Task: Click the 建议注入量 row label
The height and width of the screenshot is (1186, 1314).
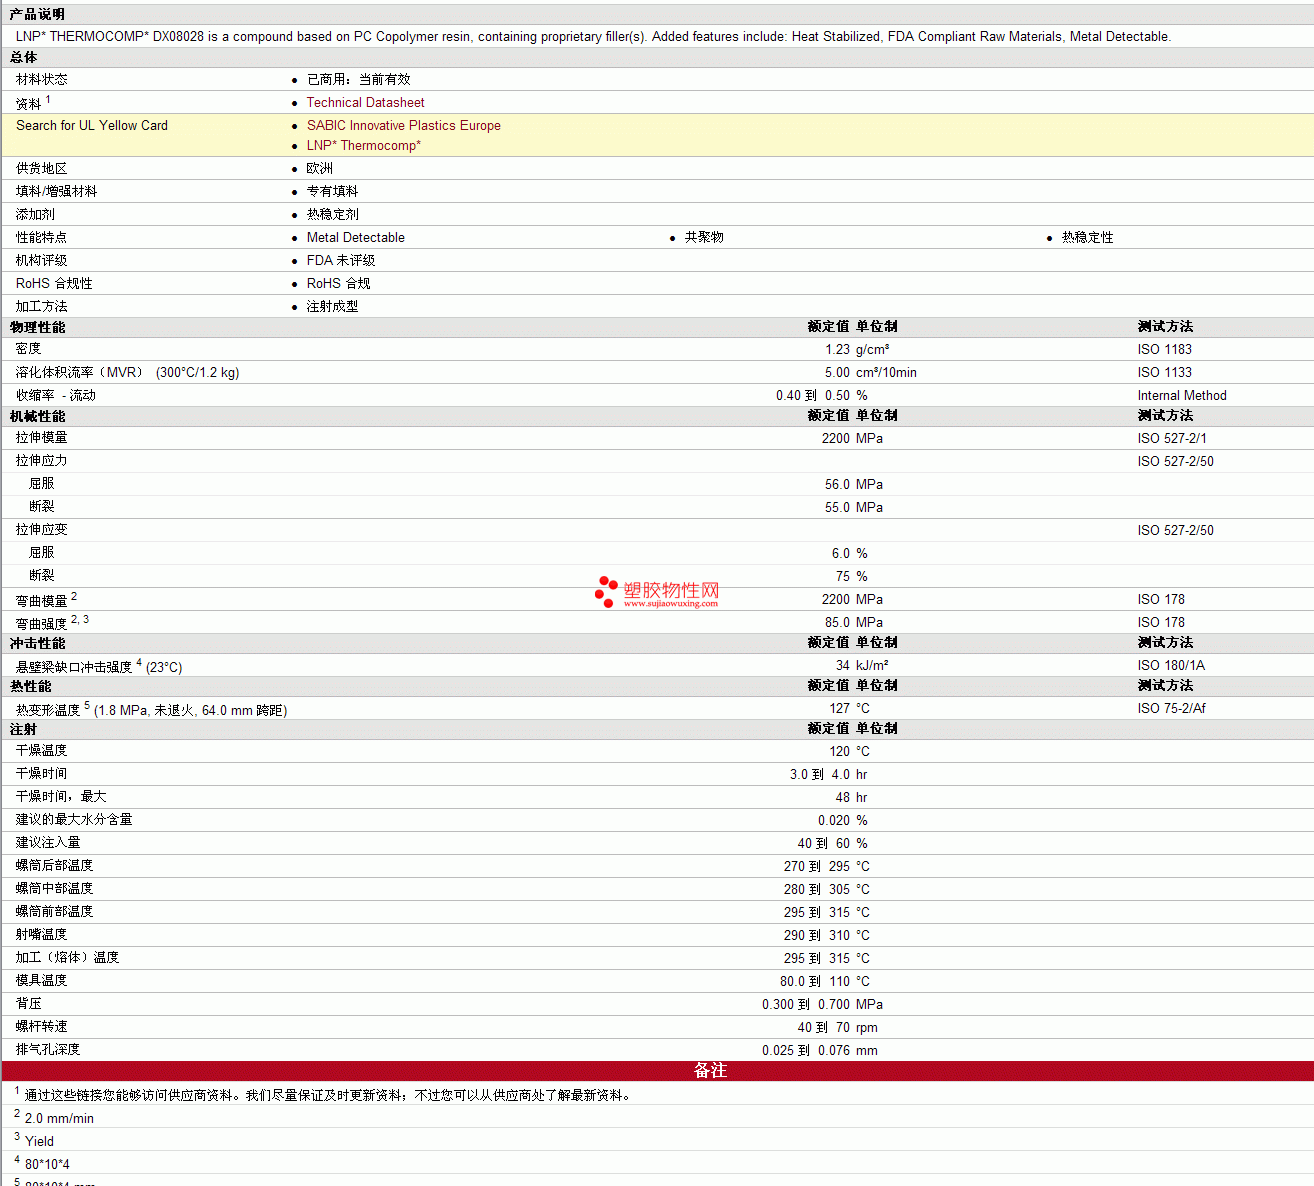Action: [48, 843]
